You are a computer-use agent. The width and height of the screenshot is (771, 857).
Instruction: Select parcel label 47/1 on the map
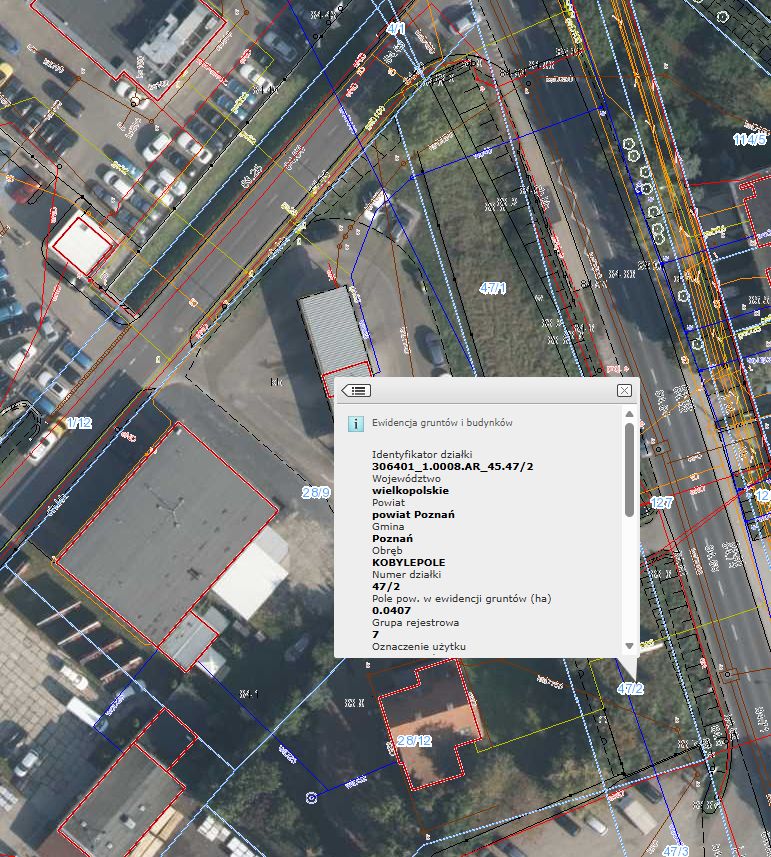tap(493, 288)
